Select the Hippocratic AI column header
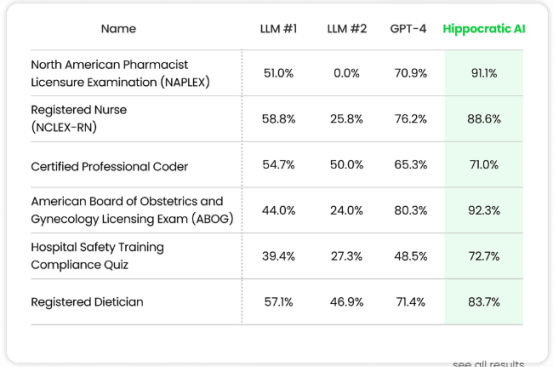 click(484, 29)
